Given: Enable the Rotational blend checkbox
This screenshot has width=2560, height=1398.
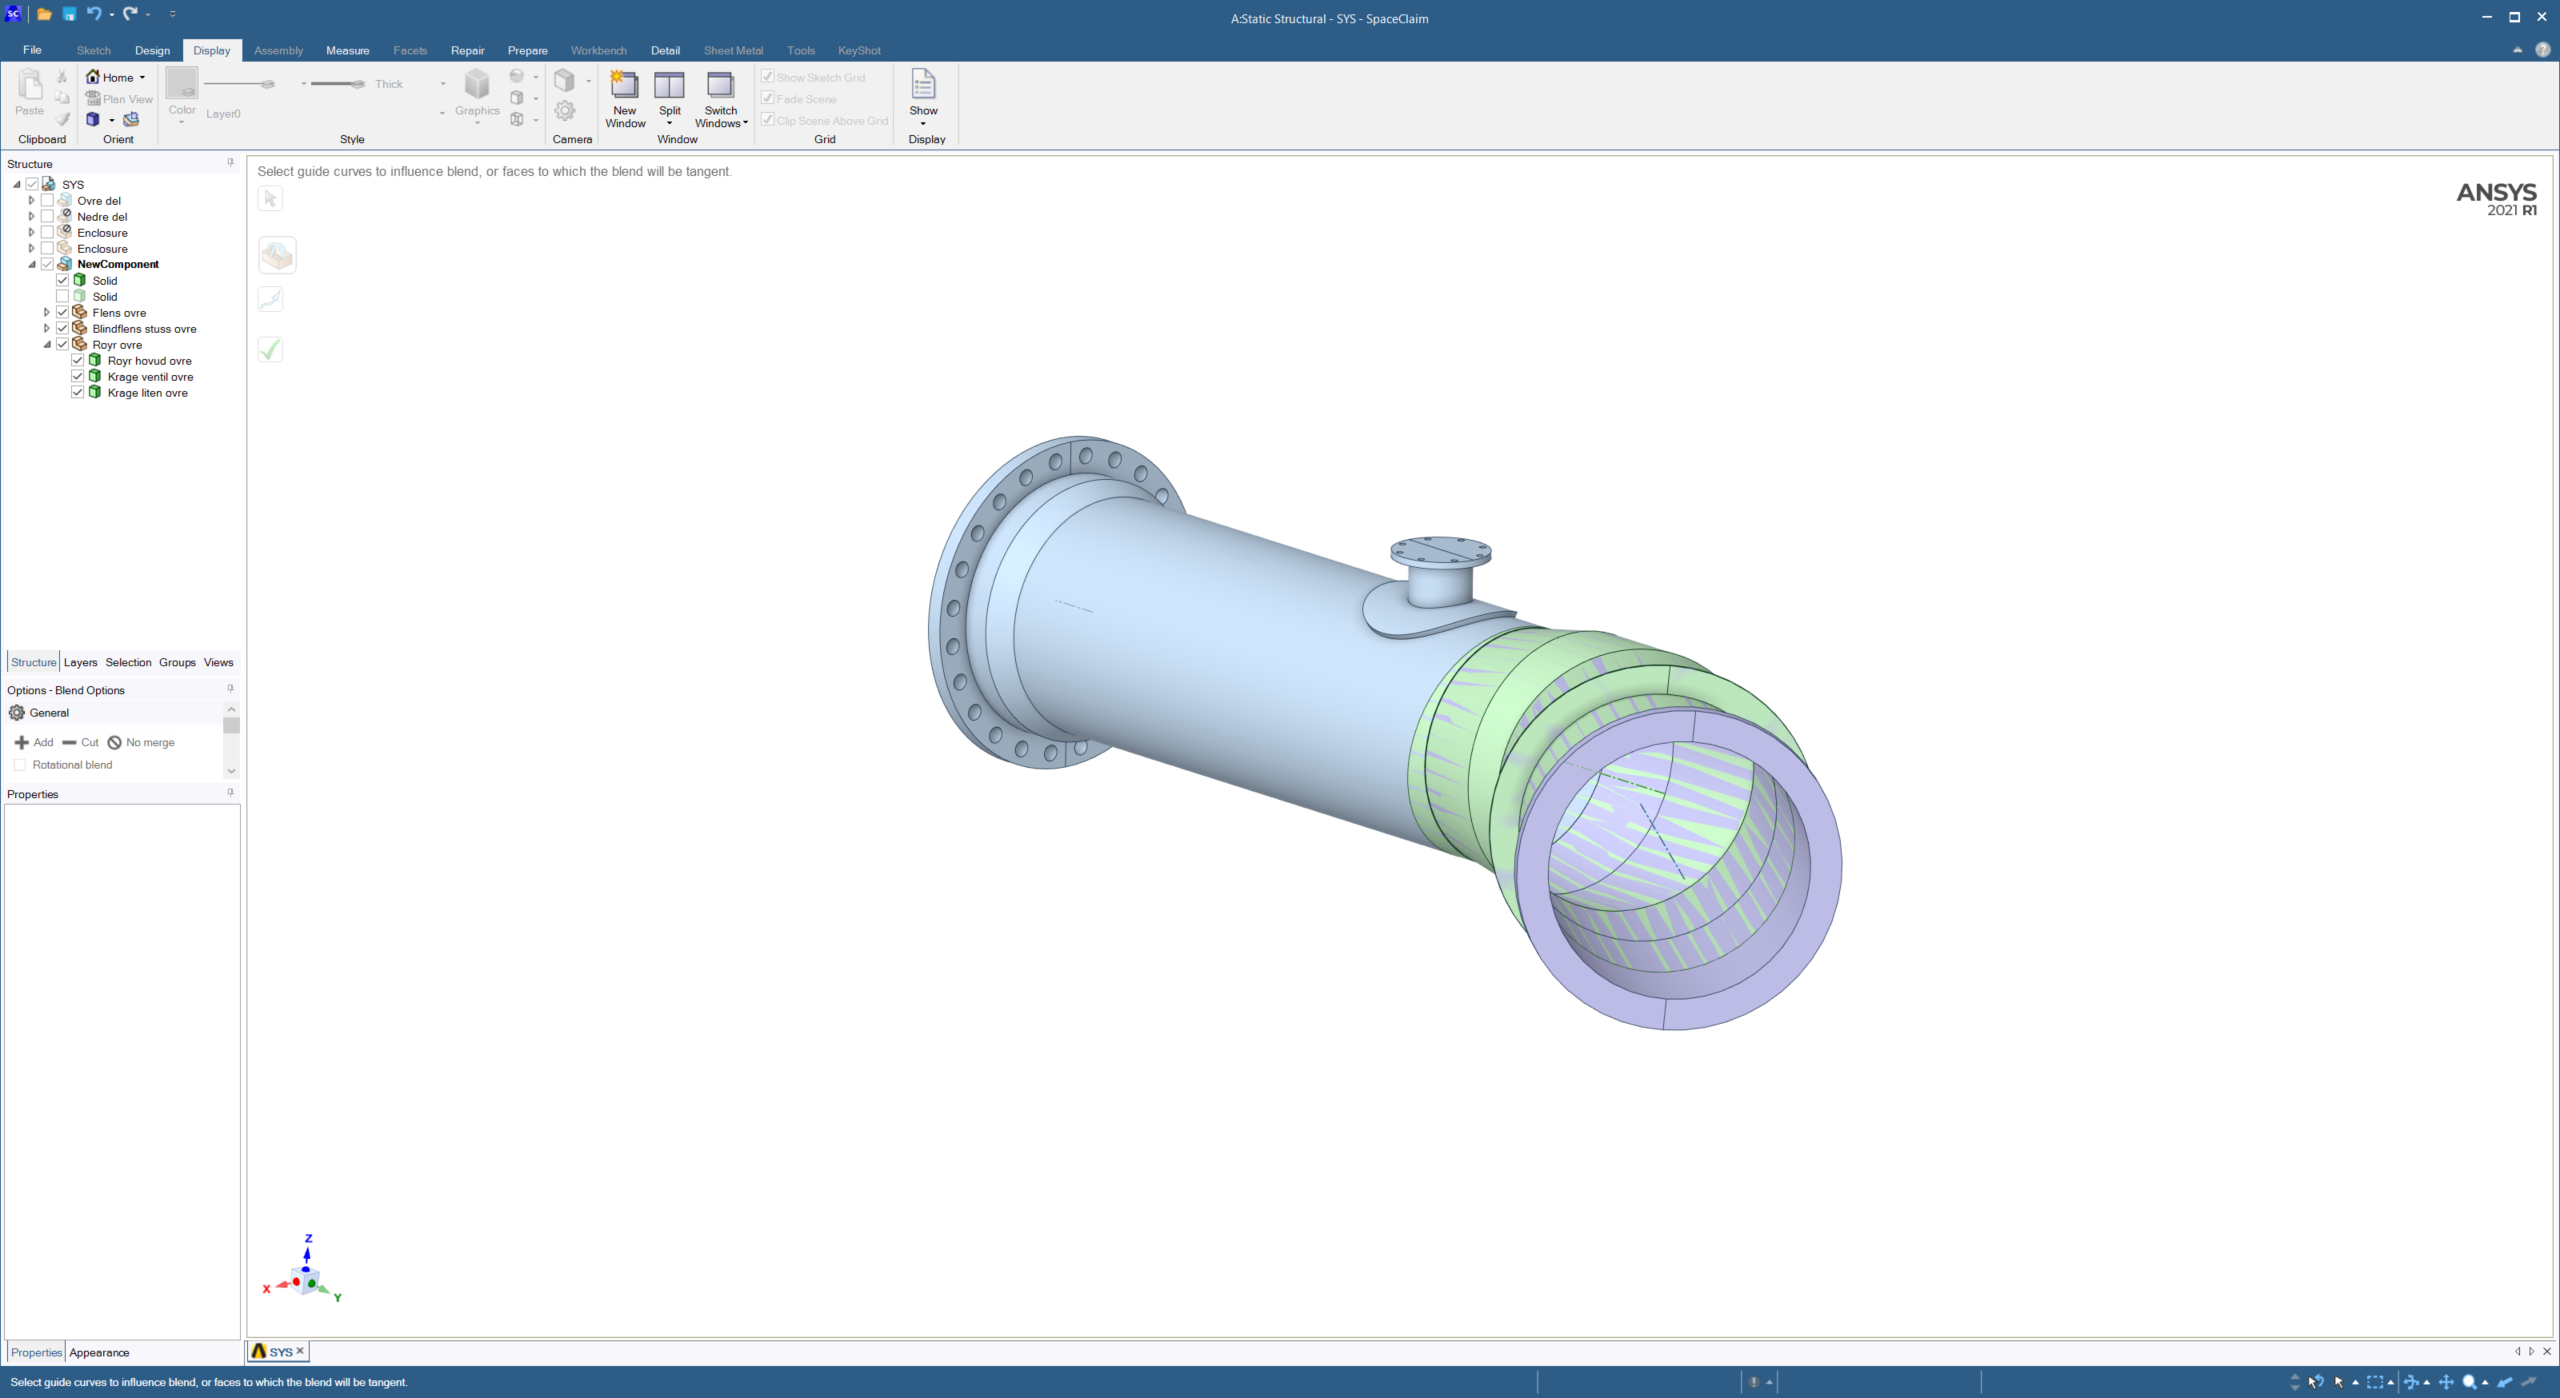Looking at the screenshot, I should tap(20, 765).
